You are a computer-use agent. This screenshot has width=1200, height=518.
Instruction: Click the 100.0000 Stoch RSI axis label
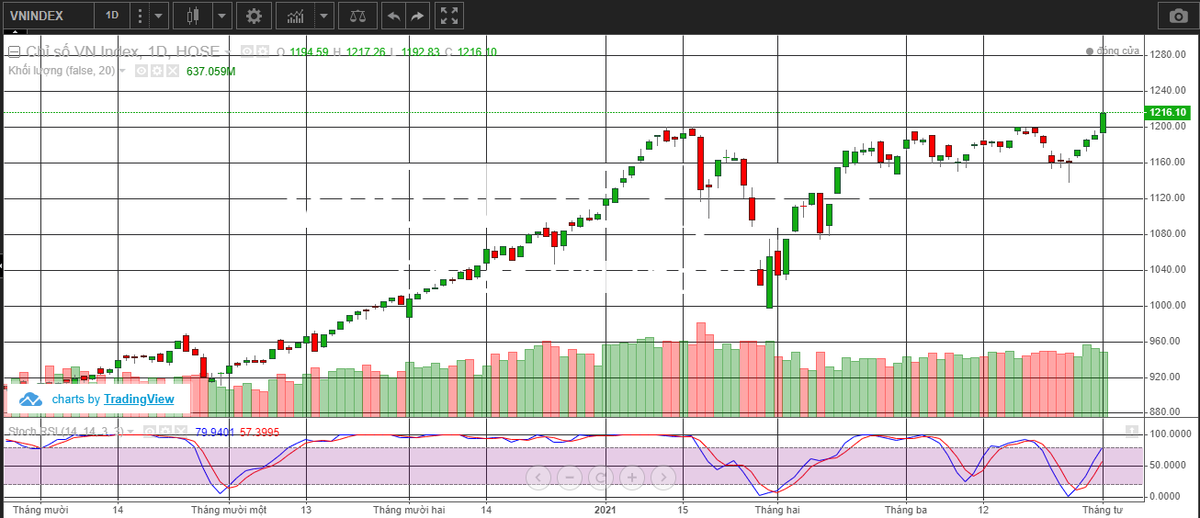click(1168, 434)
